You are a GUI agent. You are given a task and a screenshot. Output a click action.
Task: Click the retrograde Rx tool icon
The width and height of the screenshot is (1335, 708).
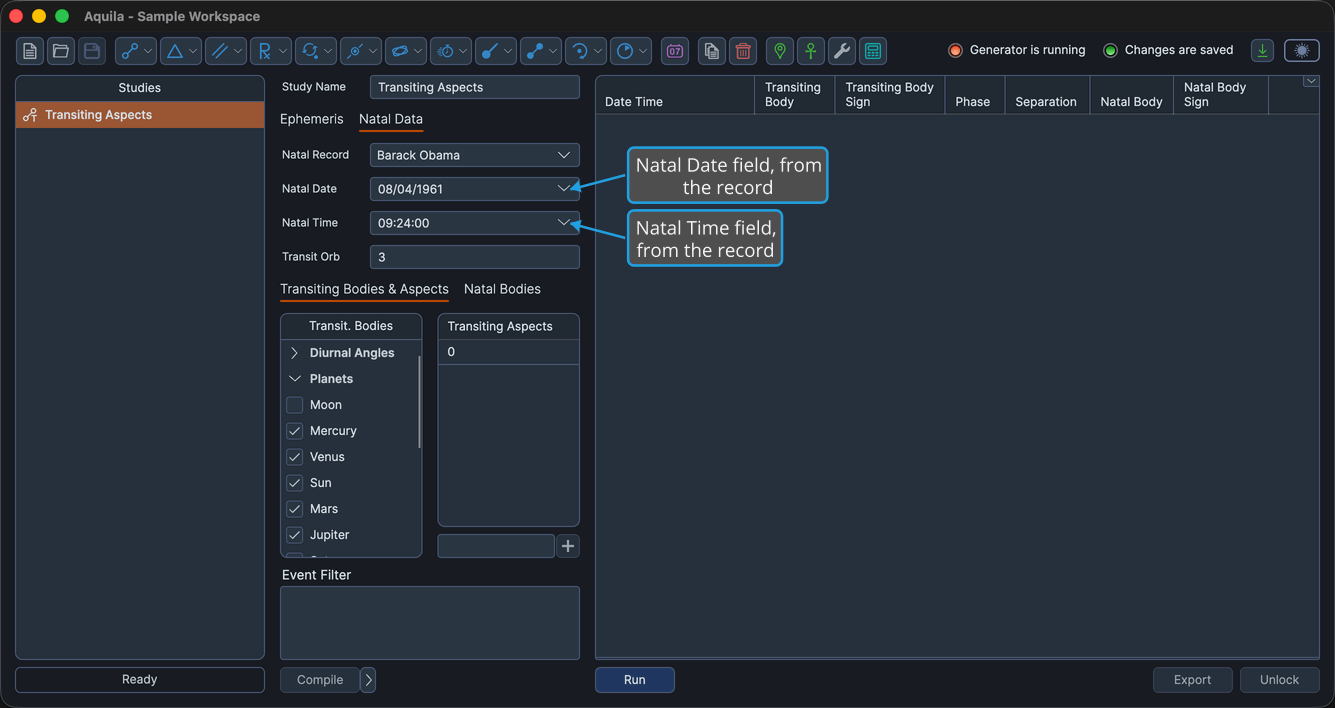click(265, 51)
